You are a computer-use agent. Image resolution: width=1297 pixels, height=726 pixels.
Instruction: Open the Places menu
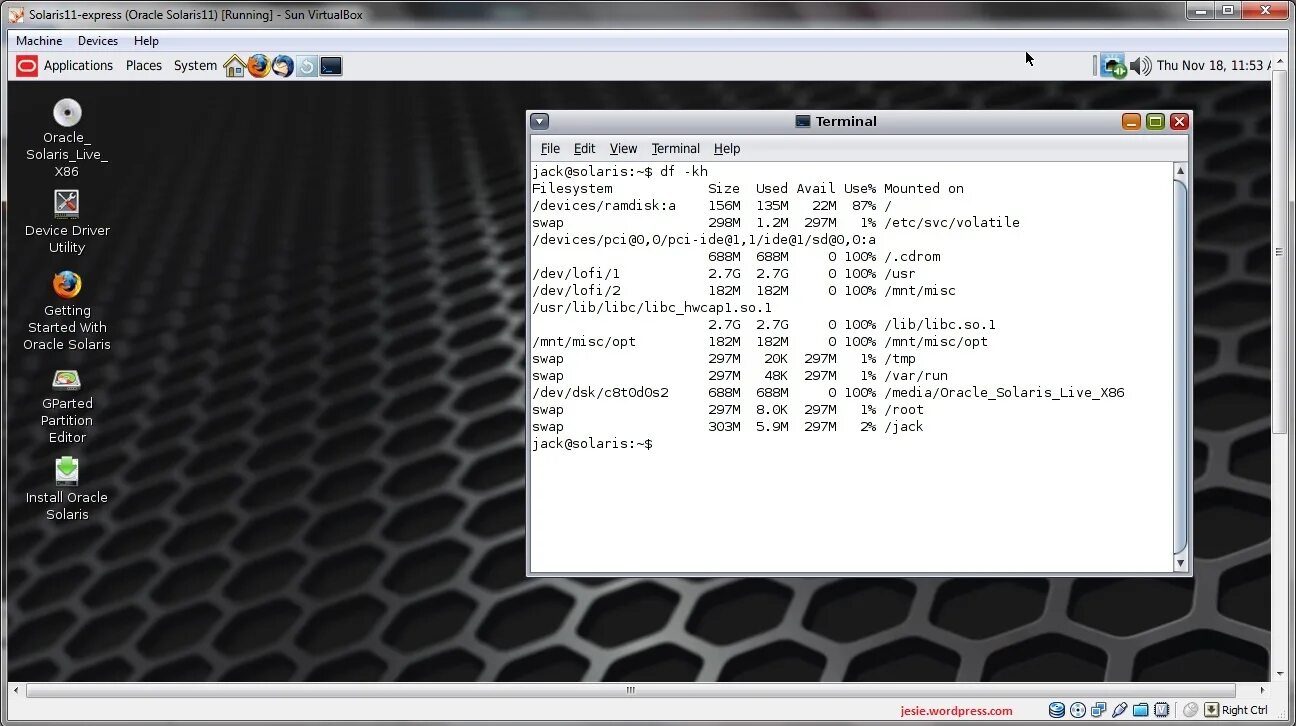click(x=144, y=66)
